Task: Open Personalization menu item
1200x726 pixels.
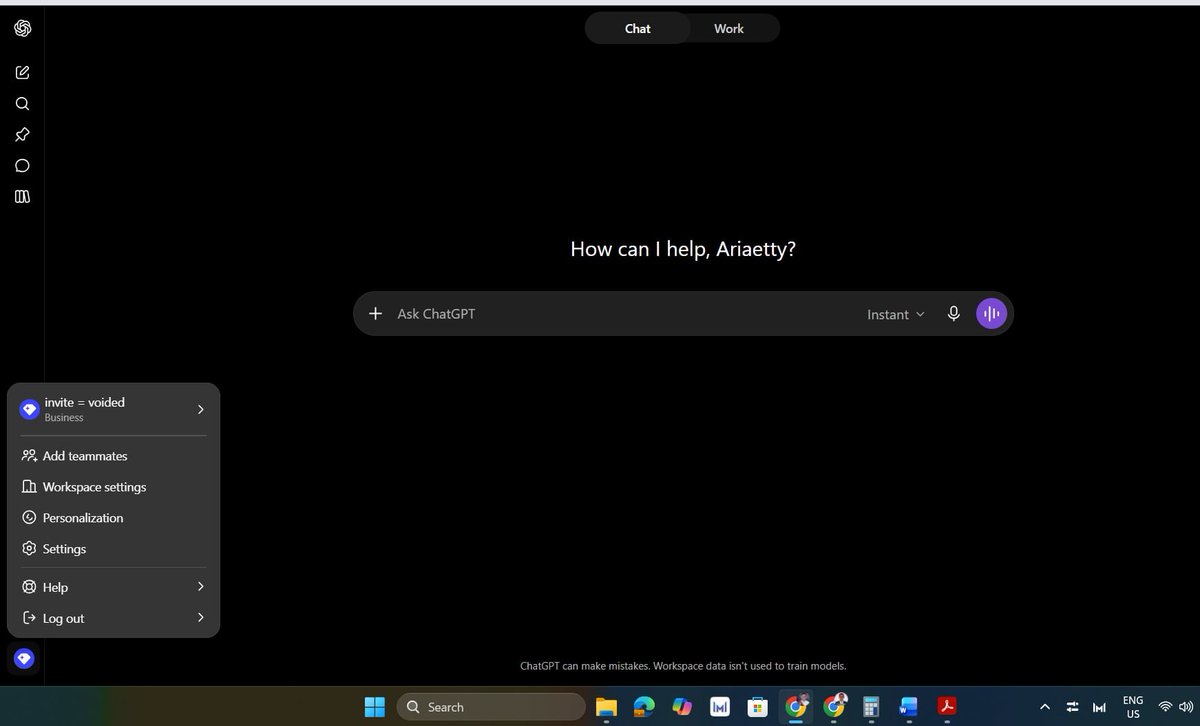Action: [x=113, y=517]
